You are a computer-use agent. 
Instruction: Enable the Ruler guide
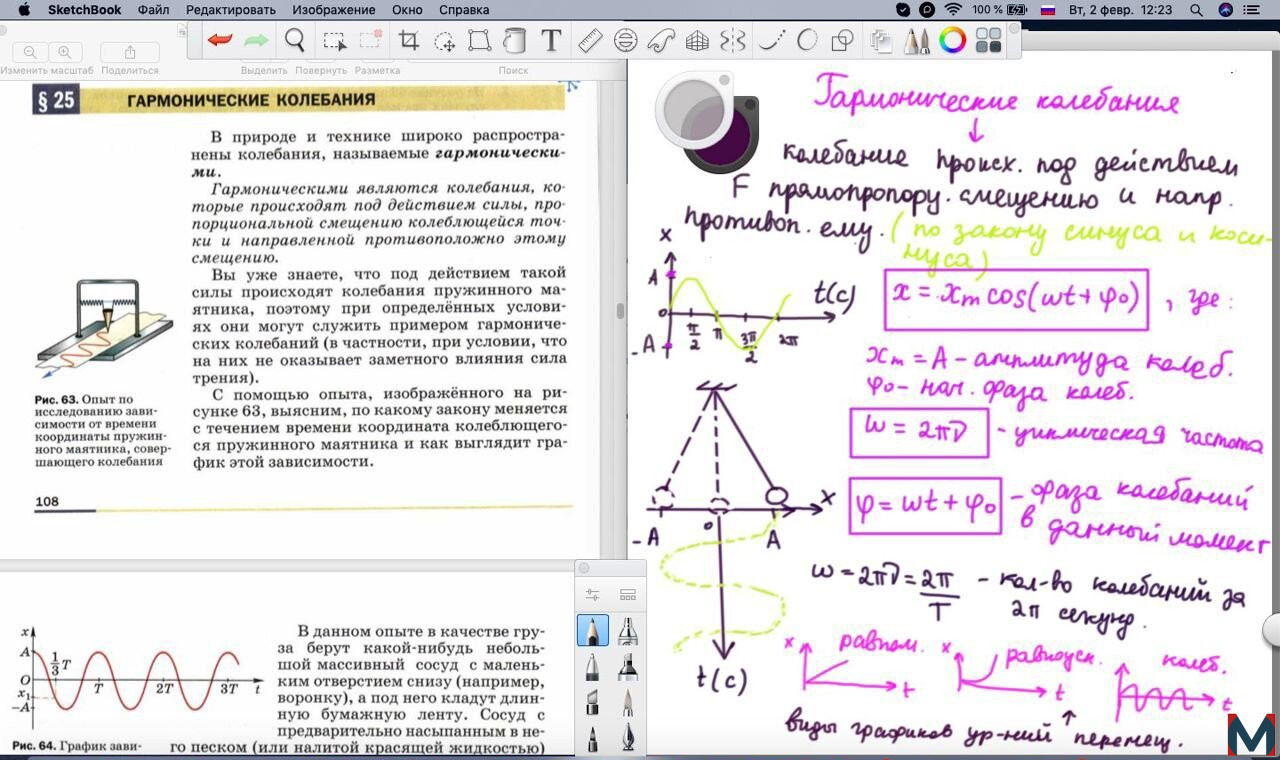point(590,40)
